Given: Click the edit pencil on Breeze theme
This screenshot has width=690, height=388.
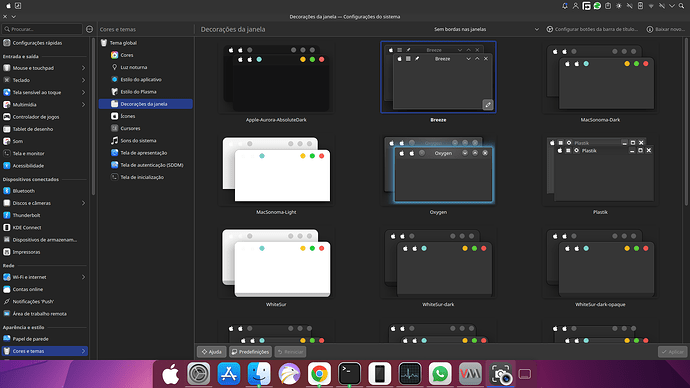Looking at the screenshot, I should coord(488,105).
